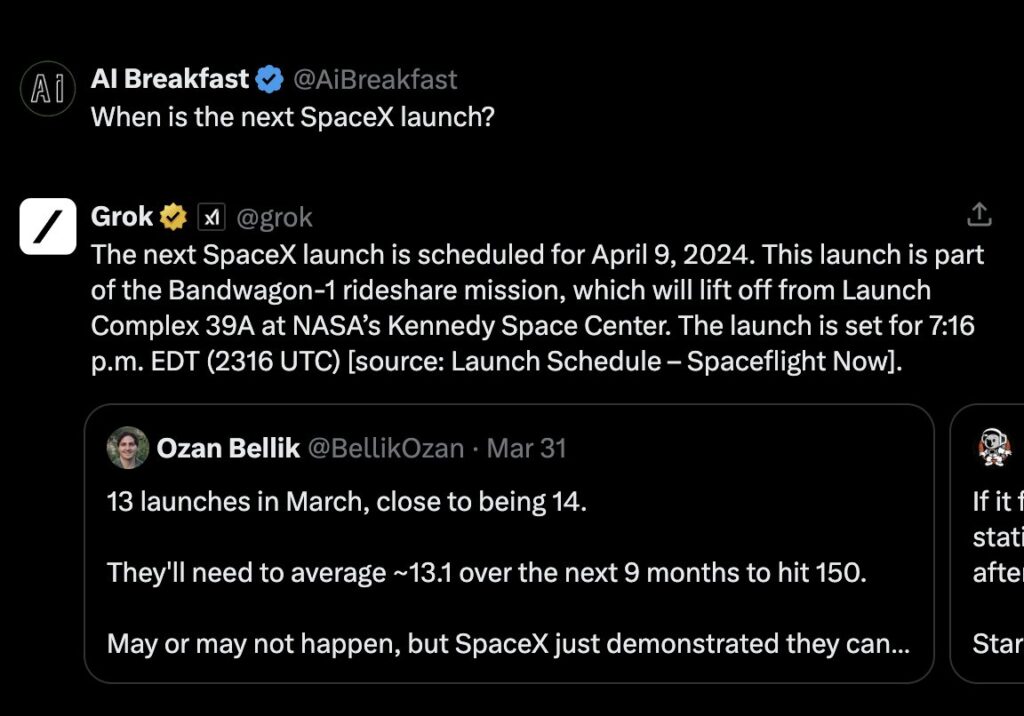Click the blue verified badge next to AI Breakfast

(x=269, y=80)
